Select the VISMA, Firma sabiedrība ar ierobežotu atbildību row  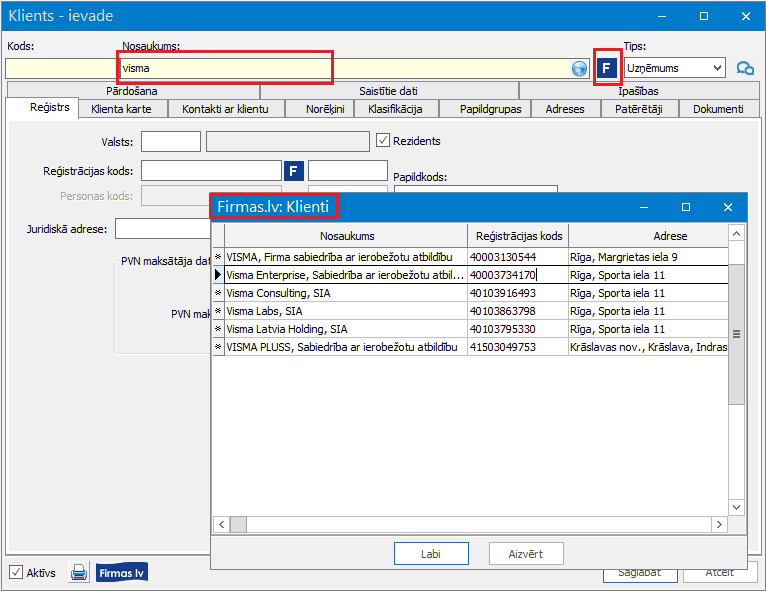click(x=470, y=257)
